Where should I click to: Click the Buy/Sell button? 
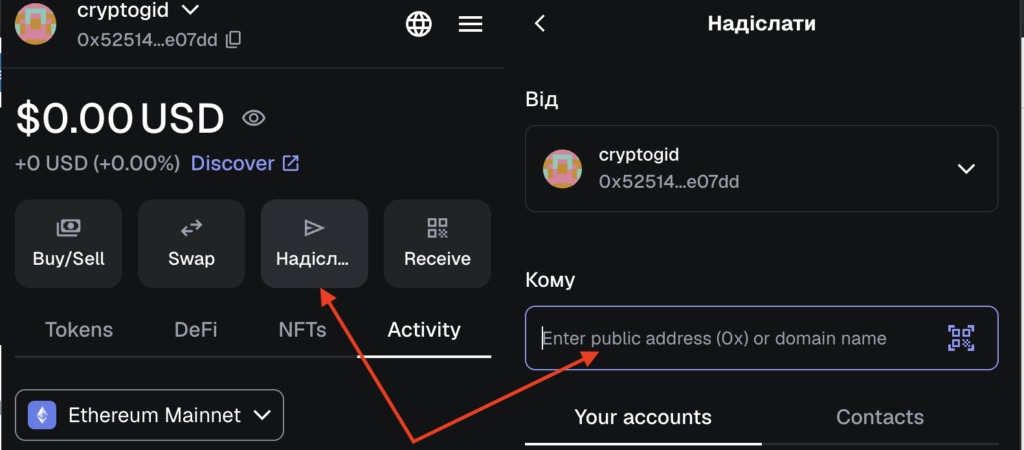coord(69,244)
